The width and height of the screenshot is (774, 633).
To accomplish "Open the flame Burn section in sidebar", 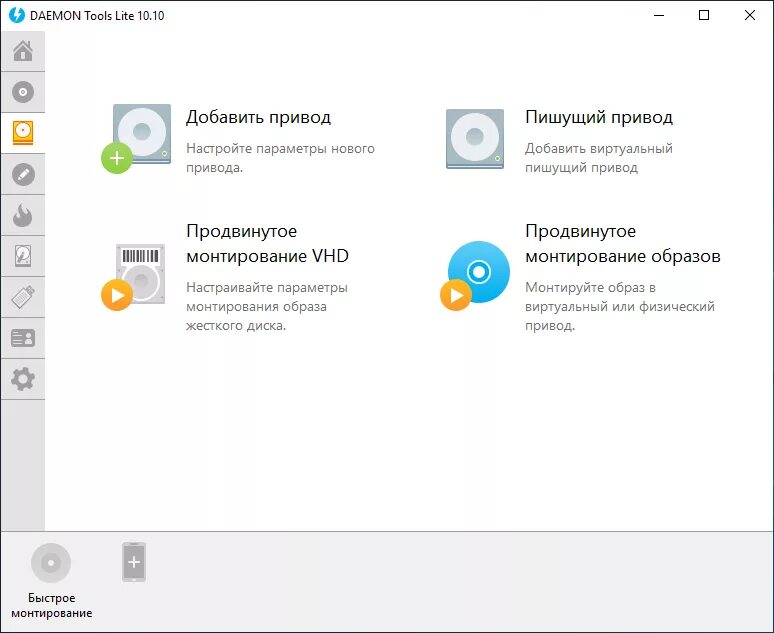I will [23, 215].
